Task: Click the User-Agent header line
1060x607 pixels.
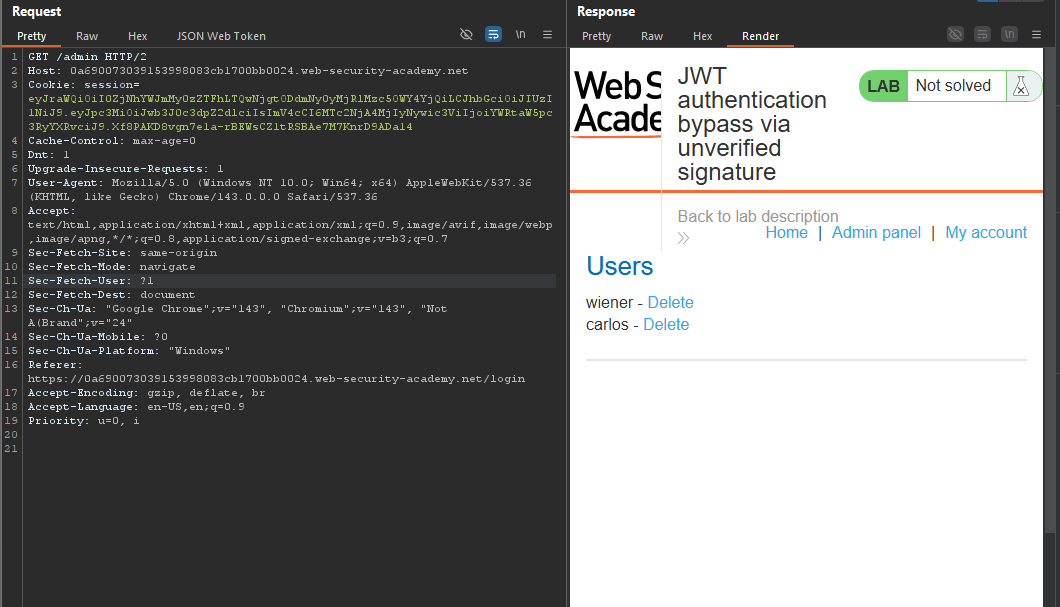Action: click(x=279, y=189)
